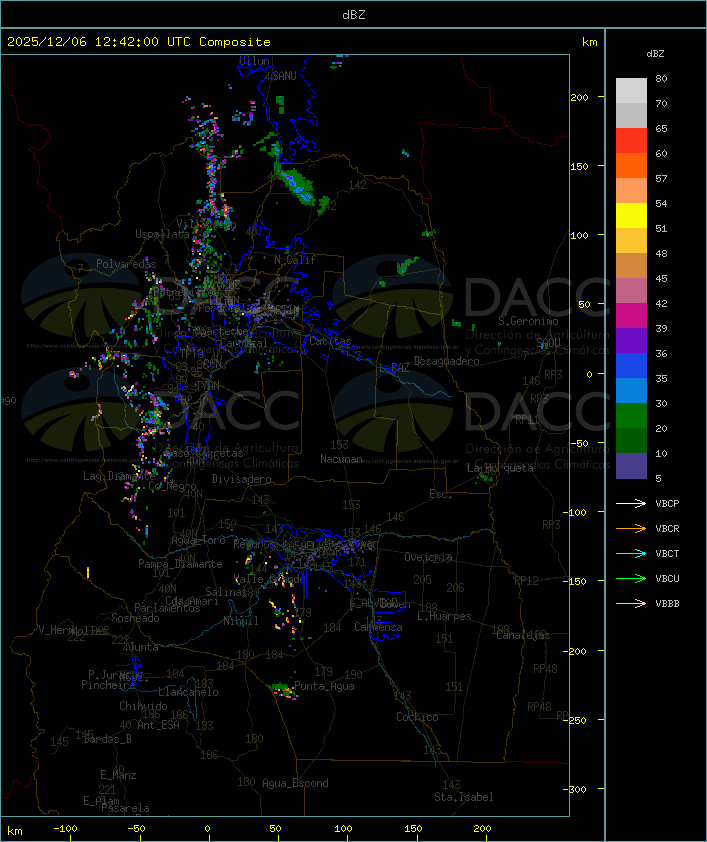
Task: Click the Canalejas place label
Action: pyautogui.click(x=523, y=635)
